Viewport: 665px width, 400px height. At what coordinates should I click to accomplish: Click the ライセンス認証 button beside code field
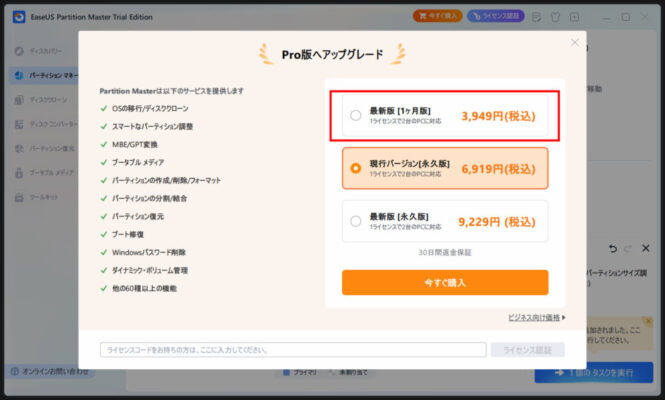pyautogui.click(x=528, y=350)
